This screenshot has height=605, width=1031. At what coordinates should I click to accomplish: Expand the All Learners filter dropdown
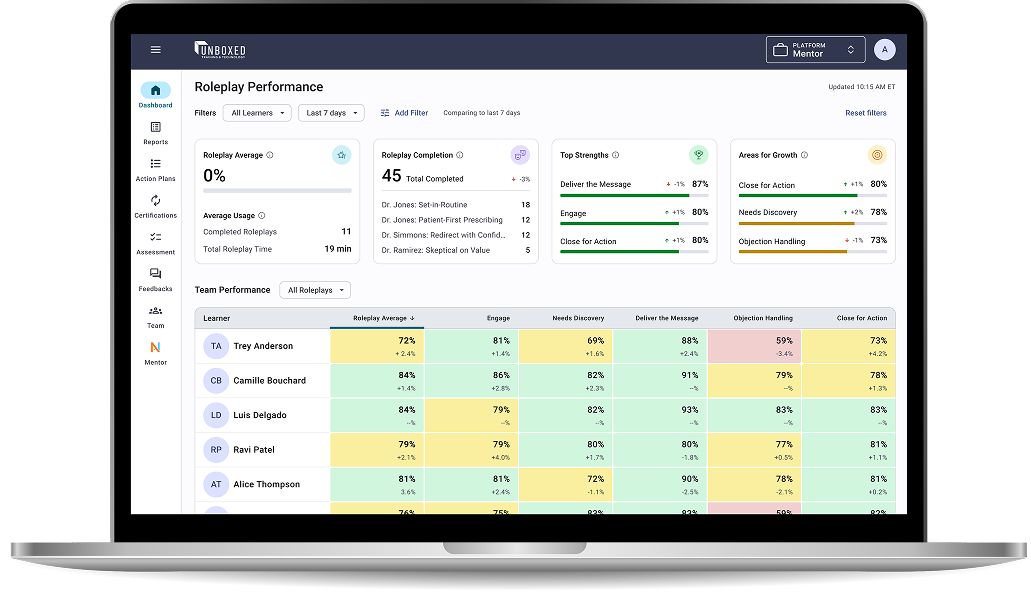click(257, 113)
